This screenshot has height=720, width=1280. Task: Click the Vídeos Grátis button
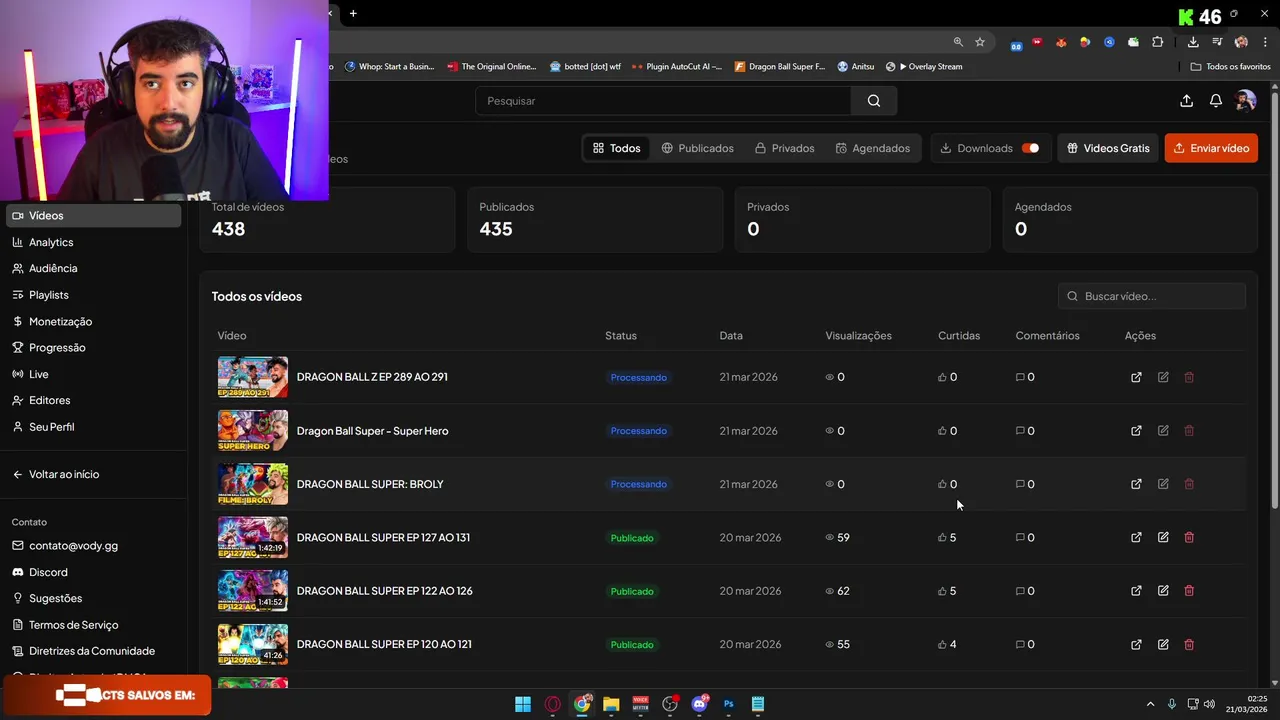tap(1108, 148)
